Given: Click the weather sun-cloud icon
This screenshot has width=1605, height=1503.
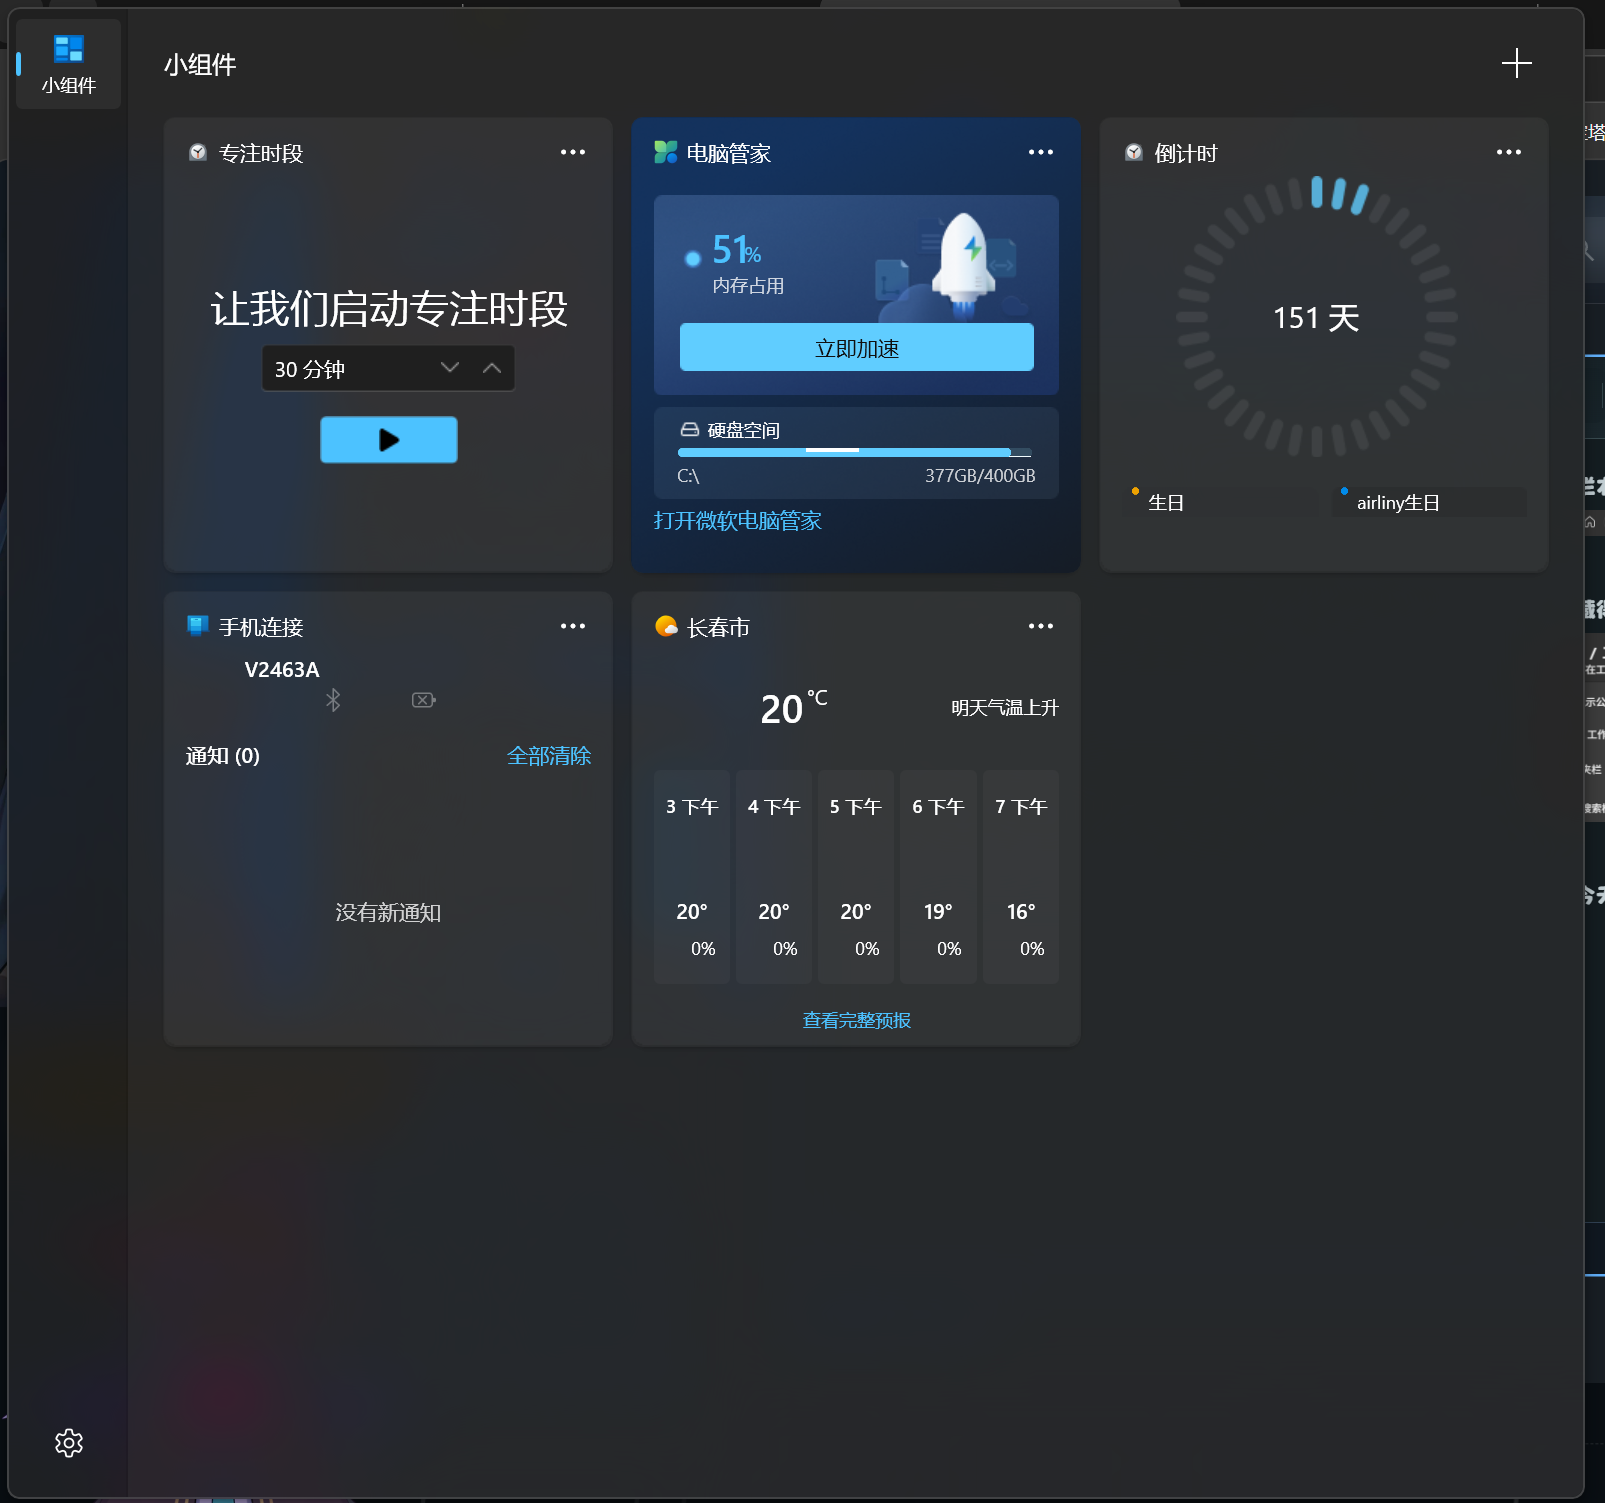Looking at the screenshot, I should [x=666, y=626].
